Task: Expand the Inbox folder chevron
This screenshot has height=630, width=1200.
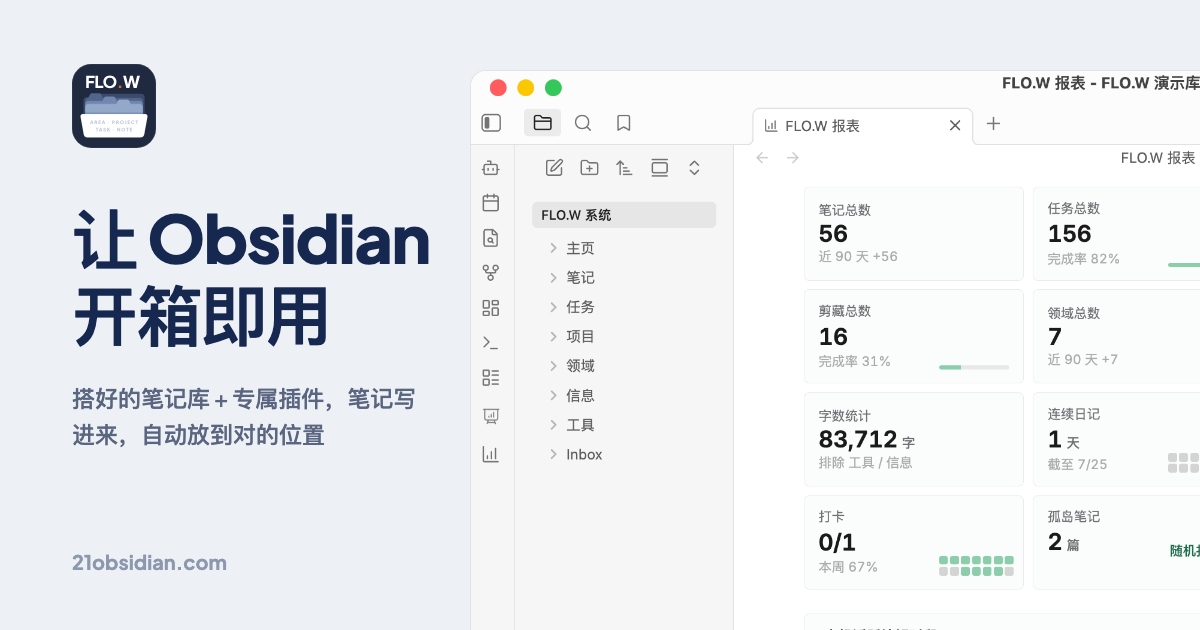Action: tap(553, 454)
